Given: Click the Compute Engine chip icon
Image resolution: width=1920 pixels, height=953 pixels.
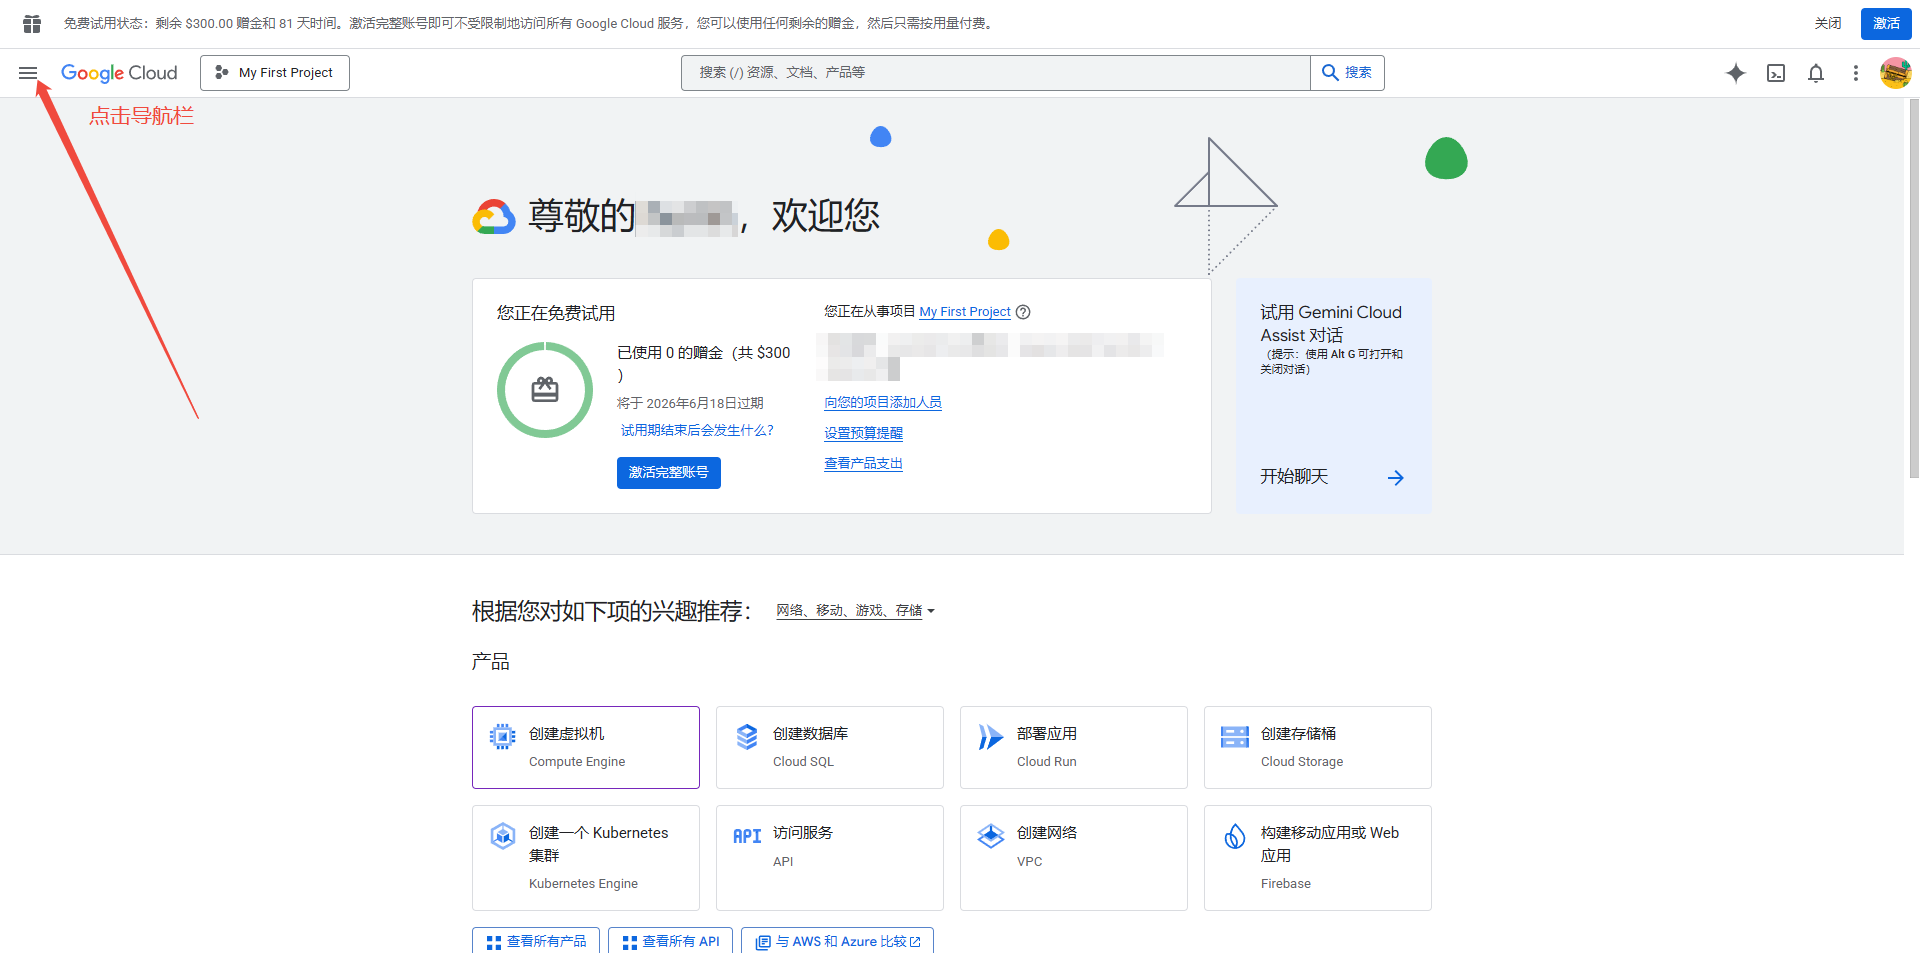Looking at the screenshot, I should point(503,737).
